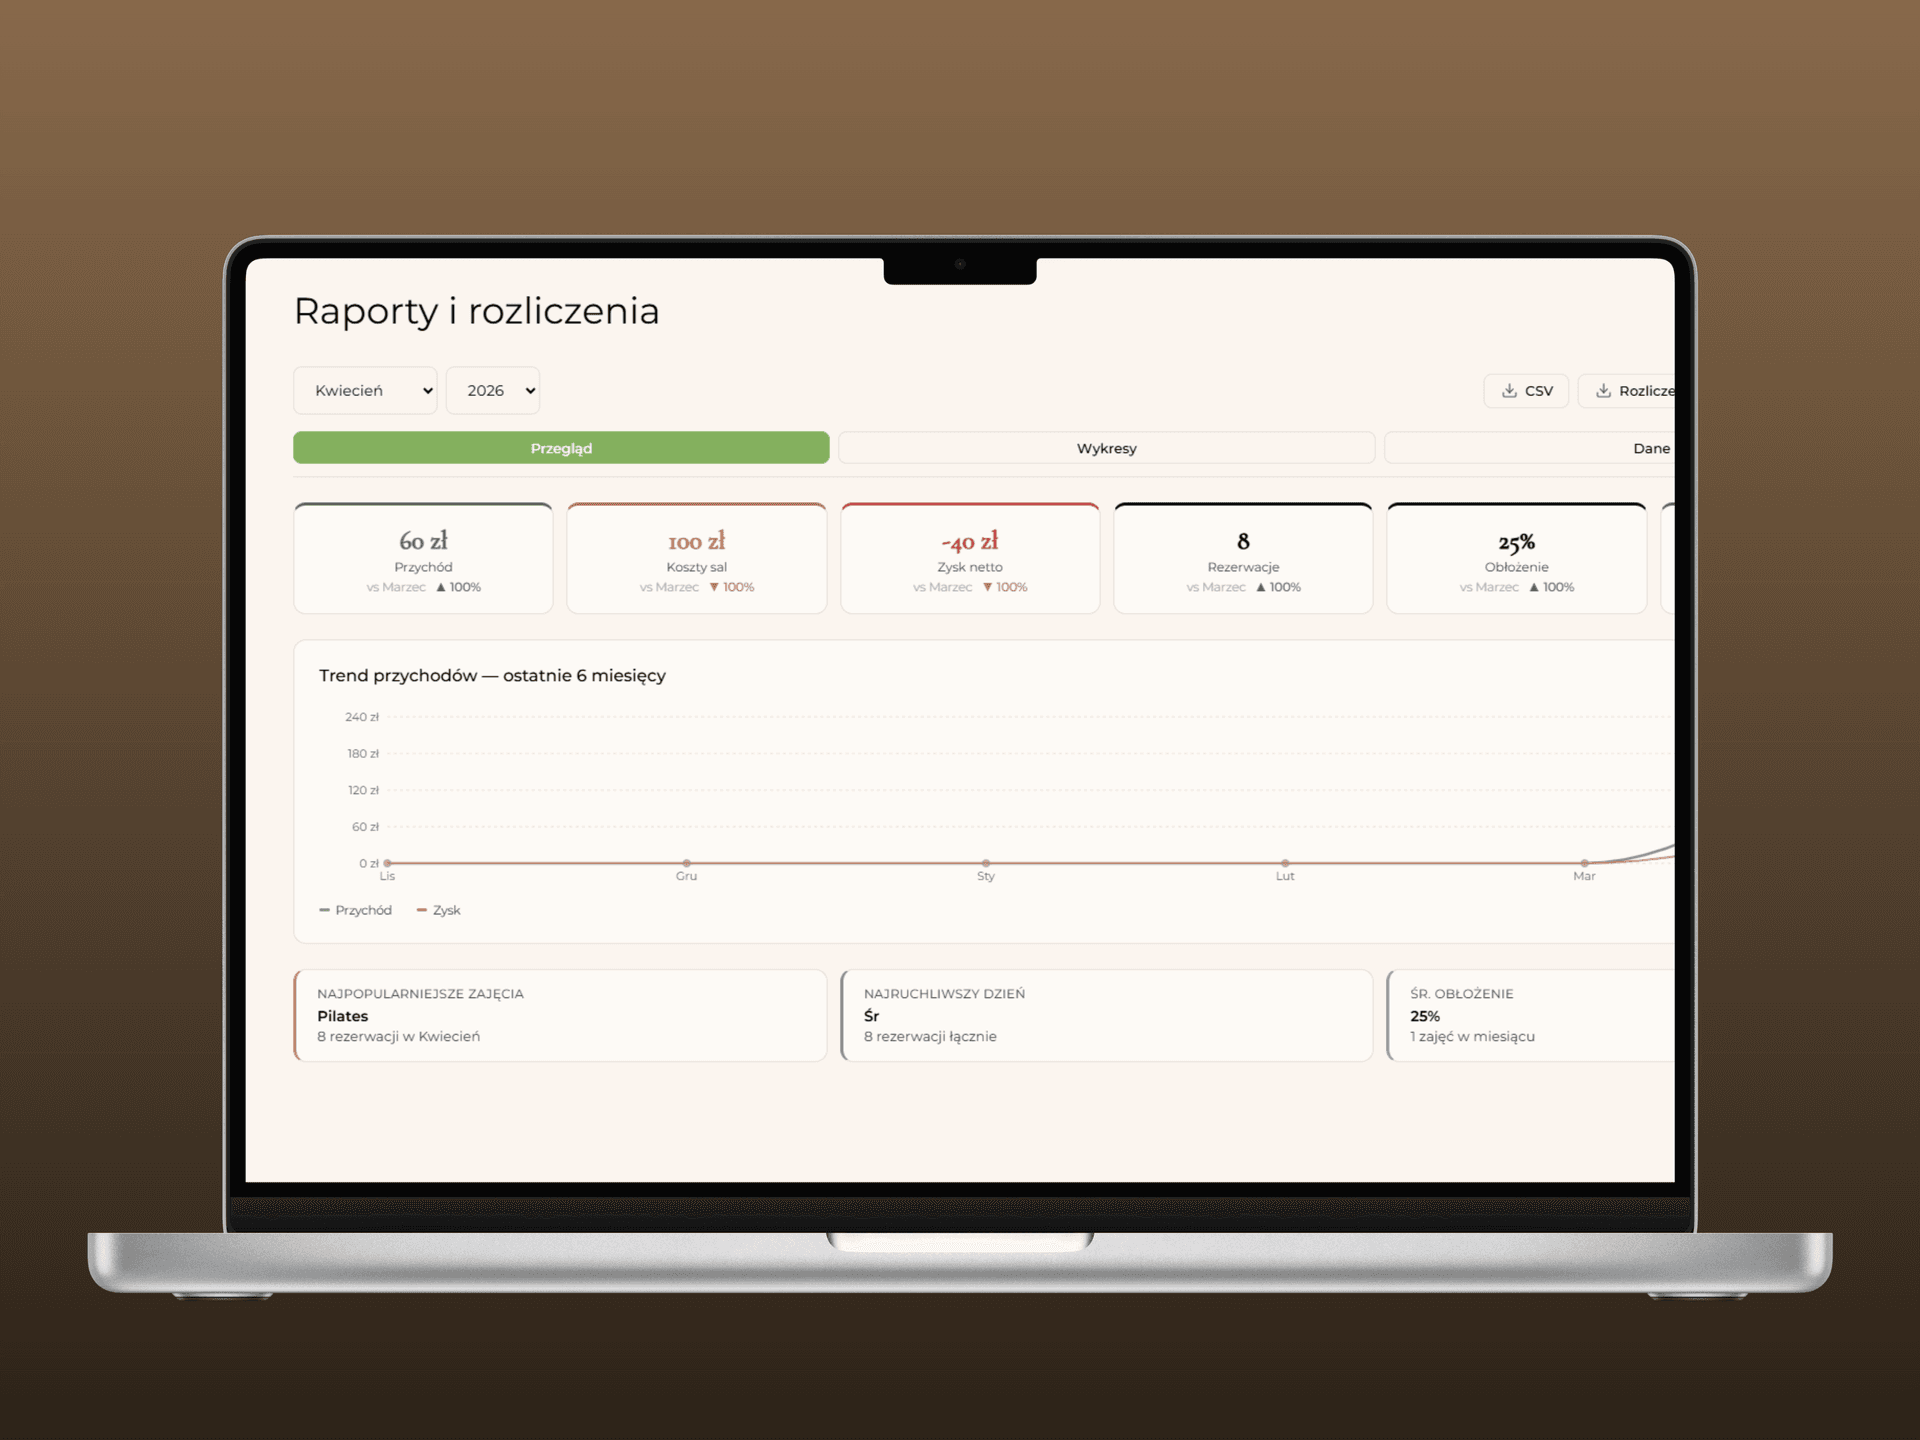
Task: Click the download icon on CSV button
Action: click(x=1509, y=391)
